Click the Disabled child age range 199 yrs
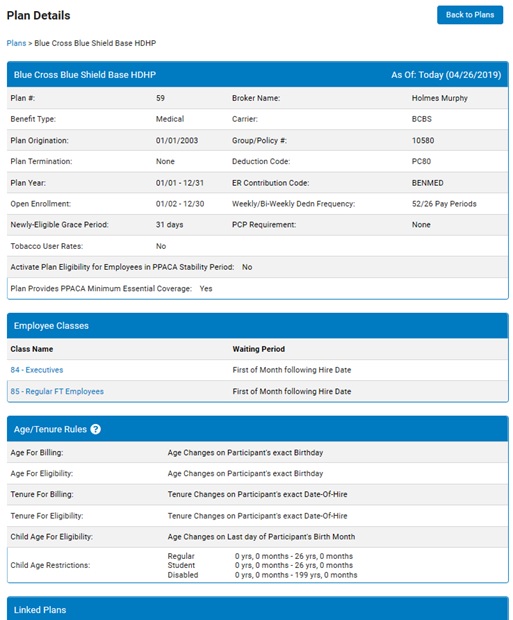 click(x=296, y=575)
